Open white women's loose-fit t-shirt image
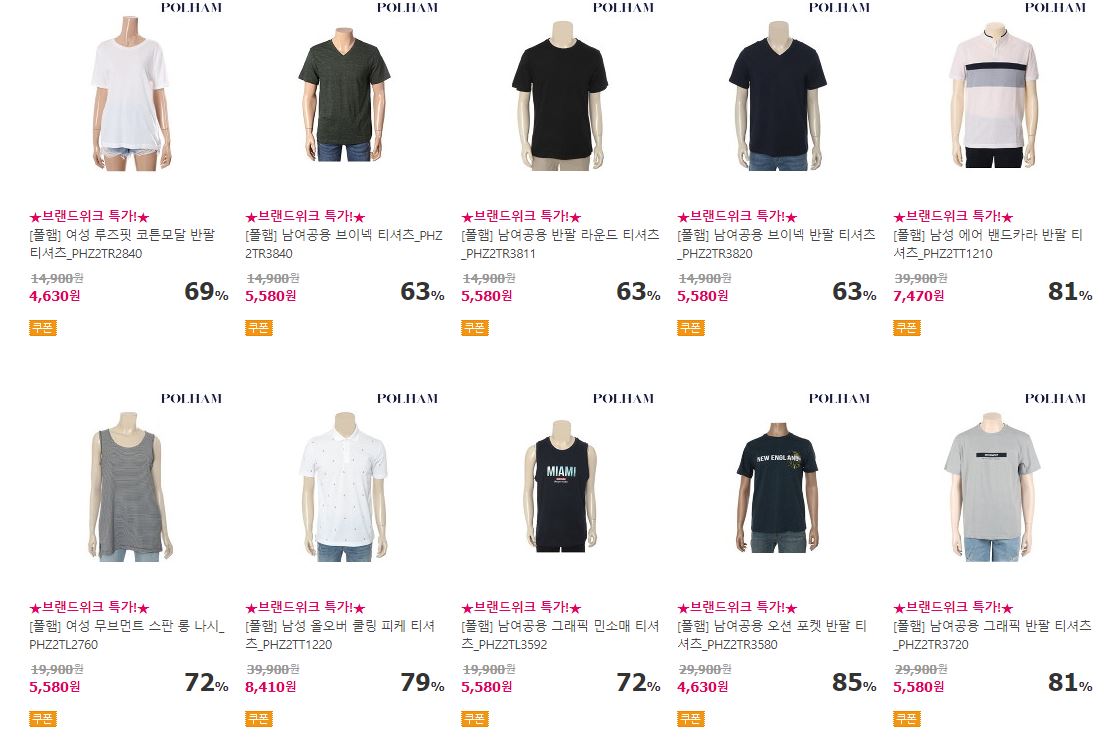 click(x=129, y=94)
